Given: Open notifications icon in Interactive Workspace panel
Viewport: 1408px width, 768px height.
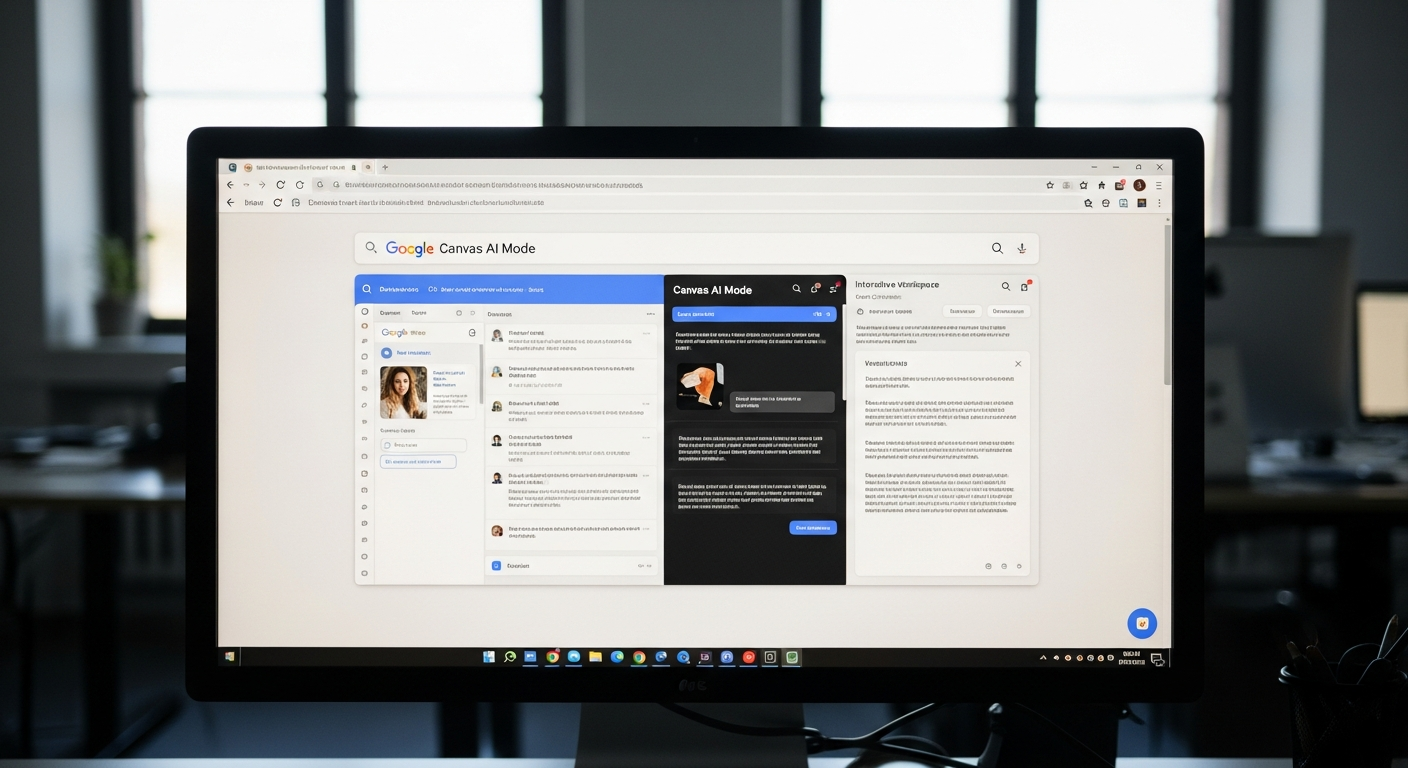Looking at the screenshot, I should pyautogui.click(x=1024, y=287).
